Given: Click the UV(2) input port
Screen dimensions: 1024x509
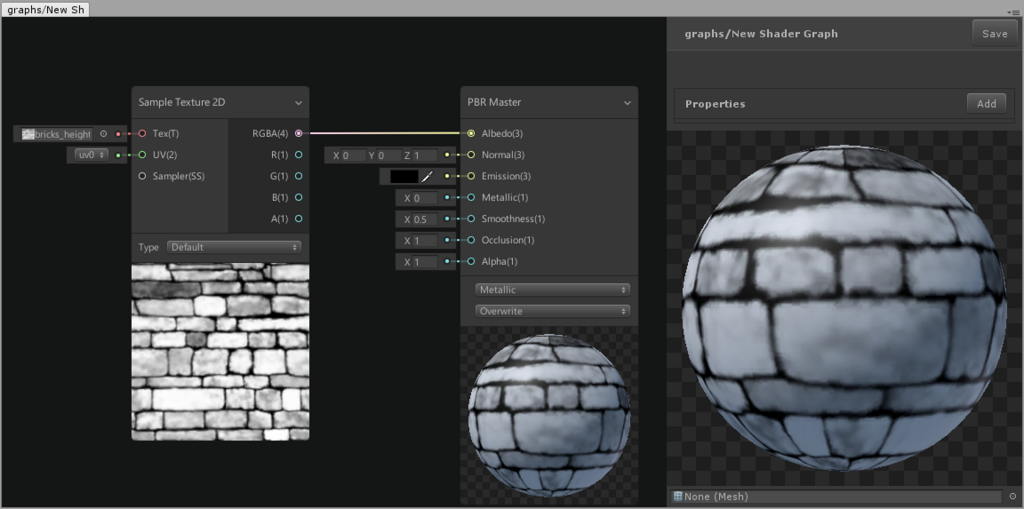Looking at the screenshot, I should click(142, 155).
